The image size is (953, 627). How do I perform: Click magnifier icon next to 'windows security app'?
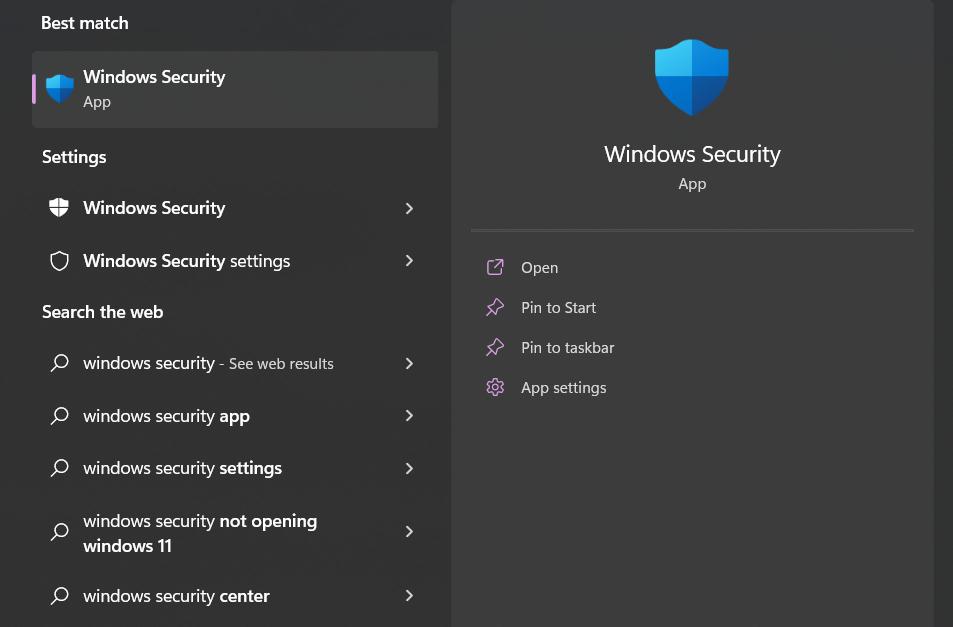pos(60,416)
